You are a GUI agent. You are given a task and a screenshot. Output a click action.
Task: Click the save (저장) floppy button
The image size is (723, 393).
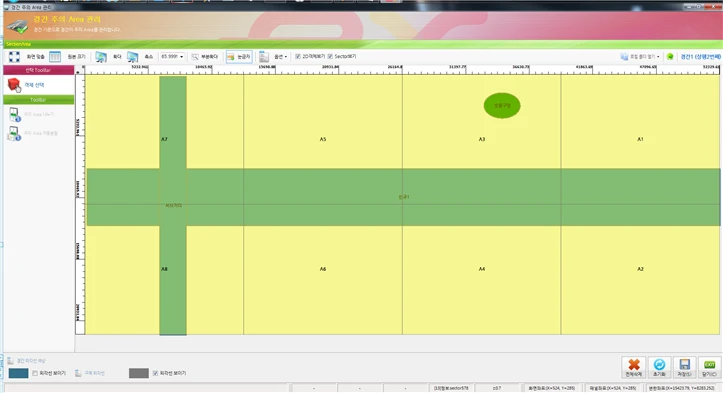[x=684, y=368]
